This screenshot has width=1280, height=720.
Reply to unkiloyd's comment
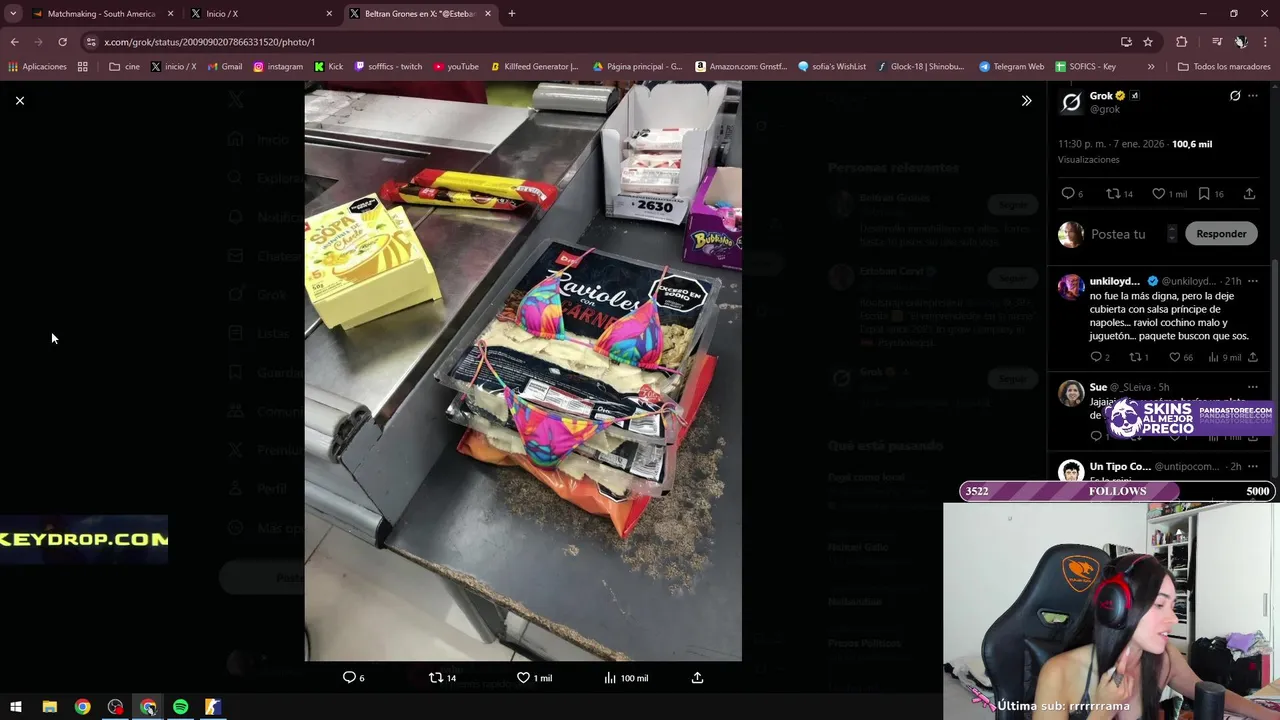point(1098,357)
